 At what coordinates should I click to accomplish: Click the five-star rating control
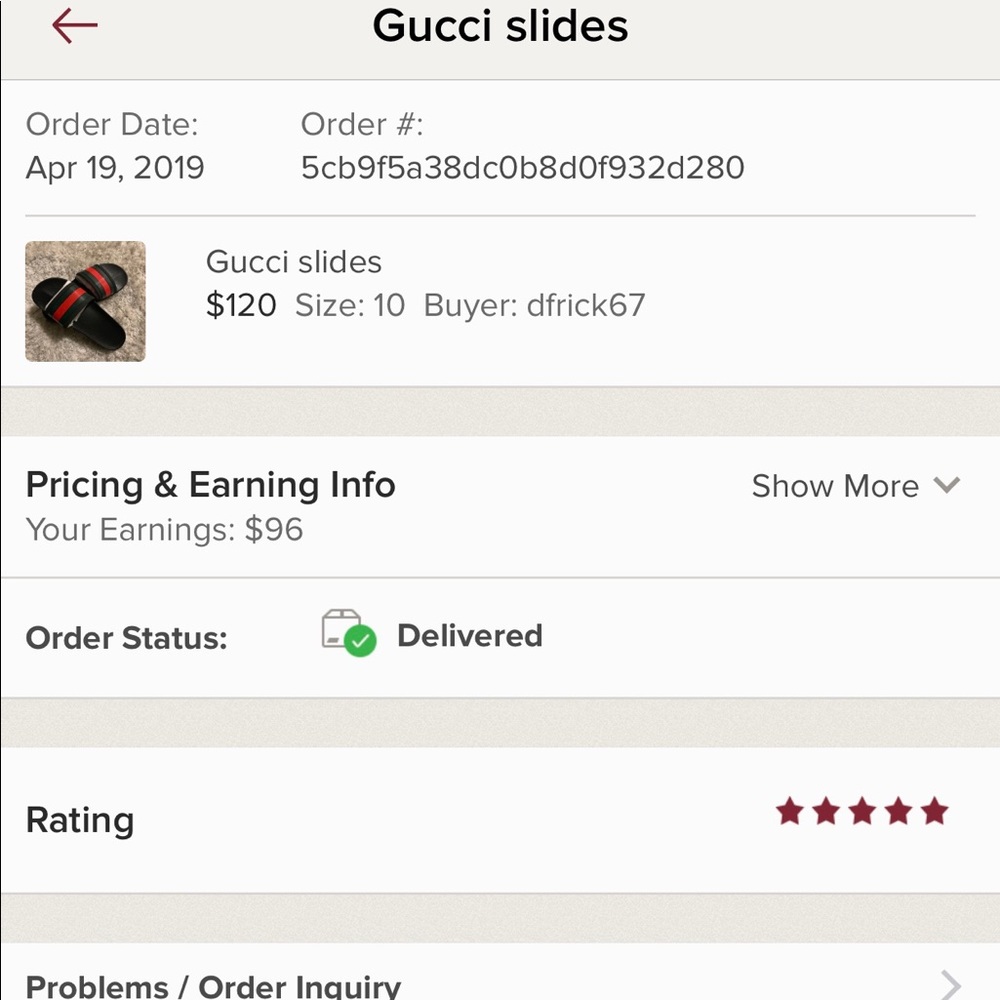(862, 812)
